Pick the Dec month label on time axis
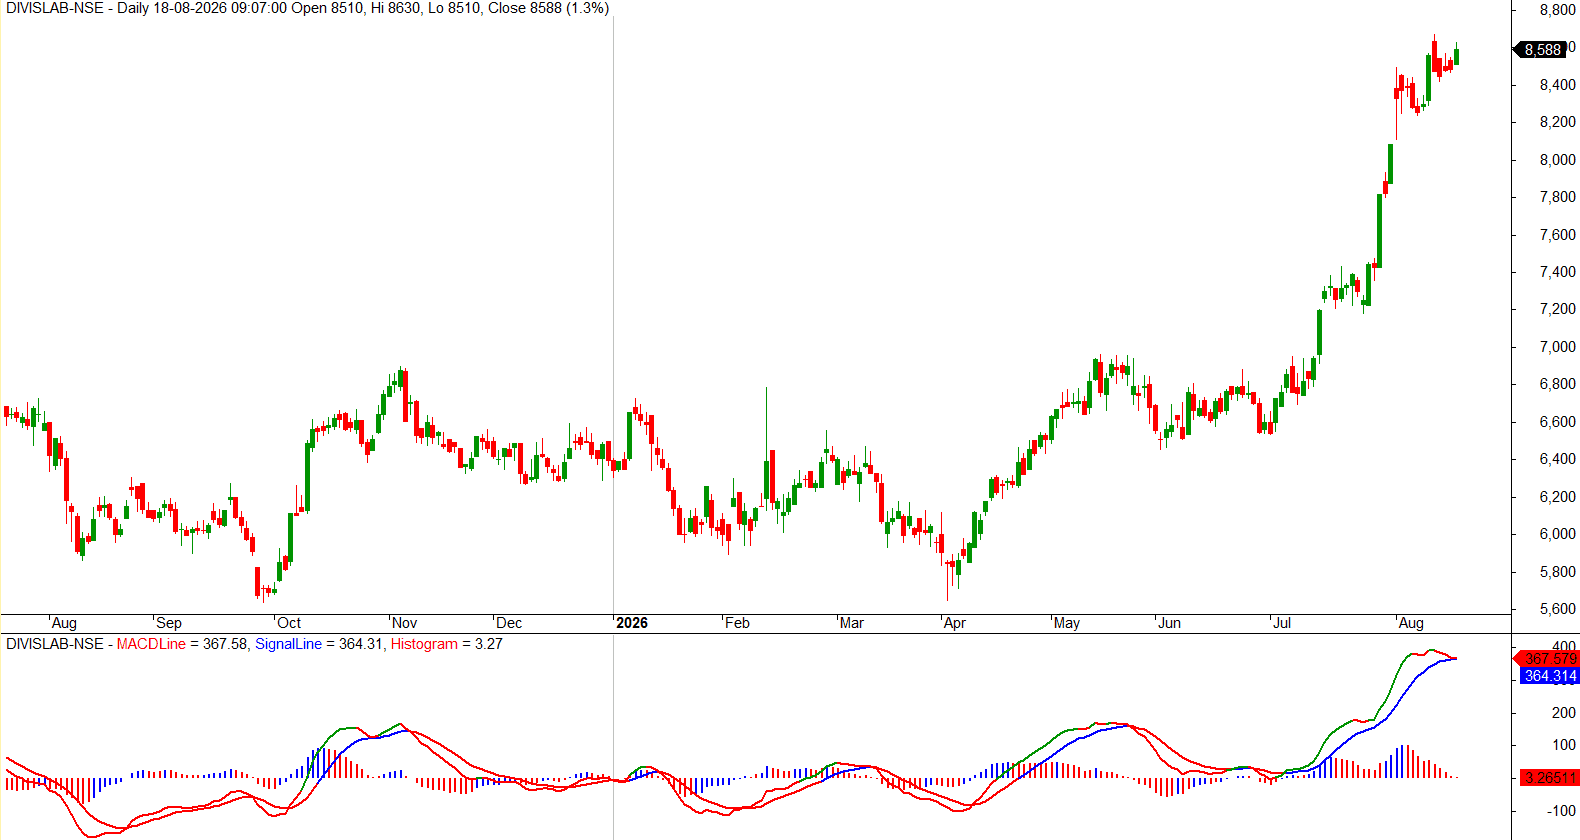The height and width of the screenshot is (840, 1580). pos(509,623)
